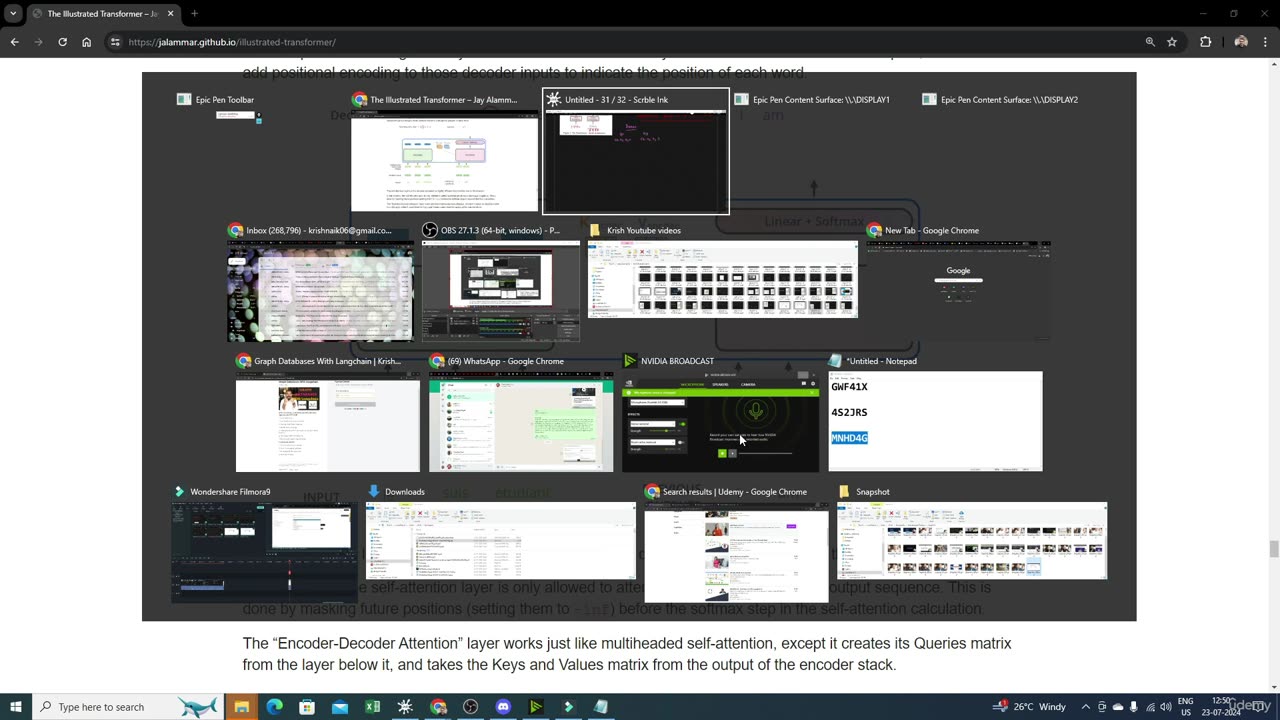Open File Explorer from taskbar
The height and width of the screenshot is (720, 1280).
click(x=241, y=707)
